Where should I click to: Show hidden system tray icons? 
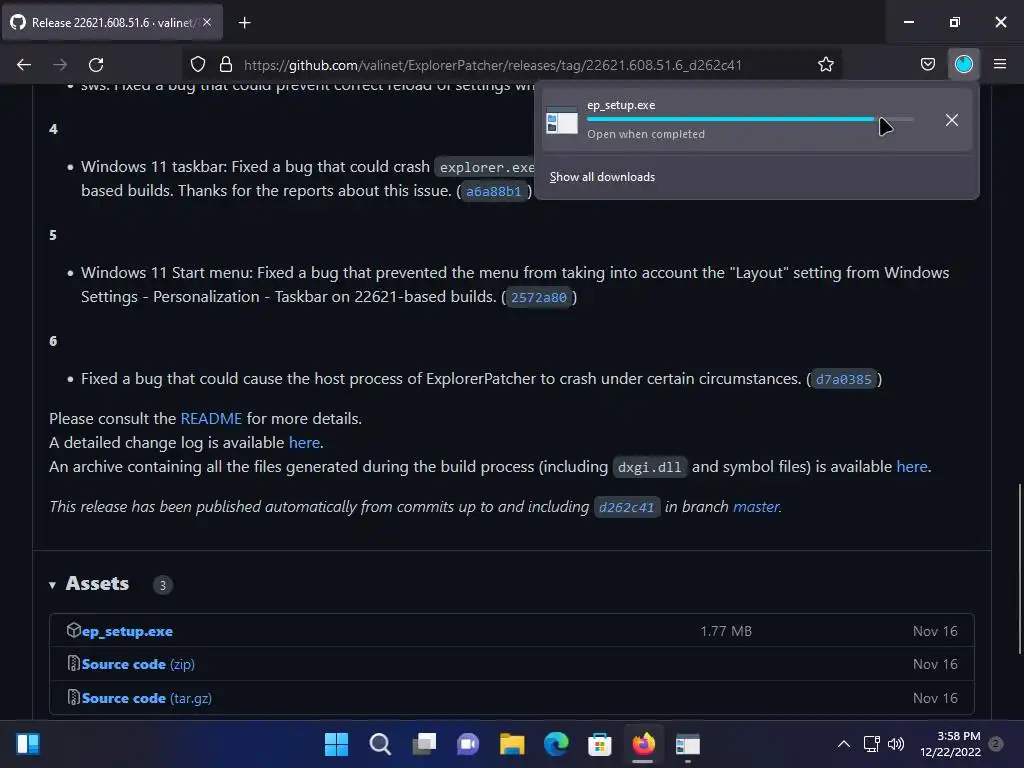pyautogui.click(x=844, y=744)
